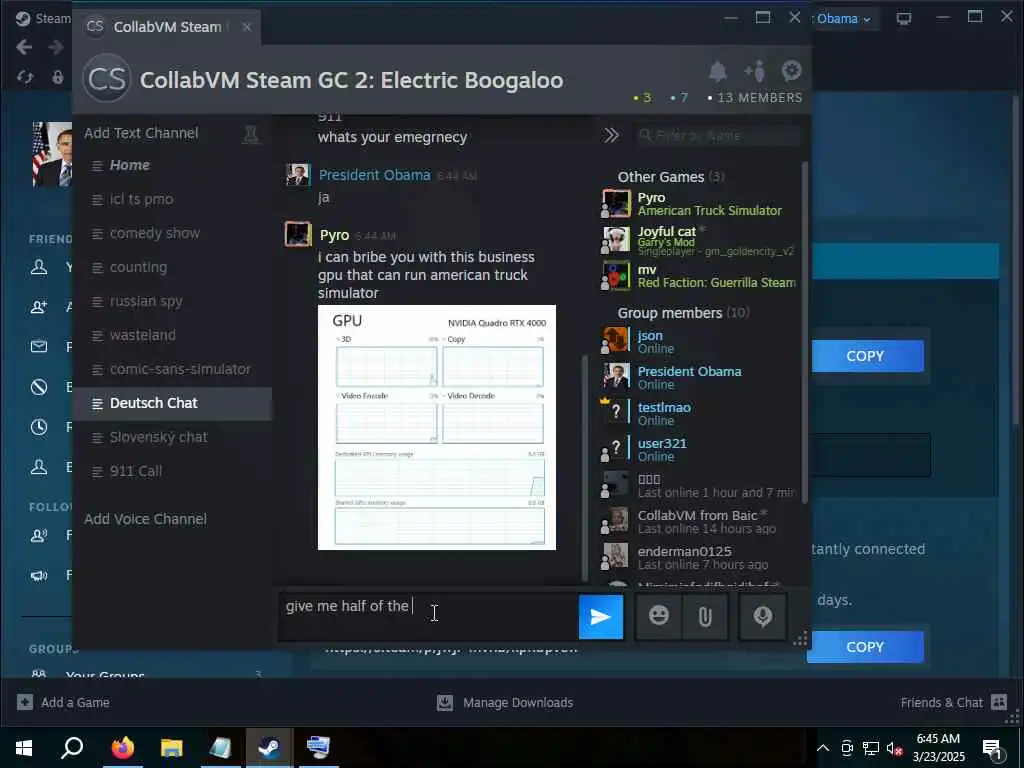This screenshot has width=1024, height=768.
Task: Open Friends & Chat
Action: [x=953, y=703]
